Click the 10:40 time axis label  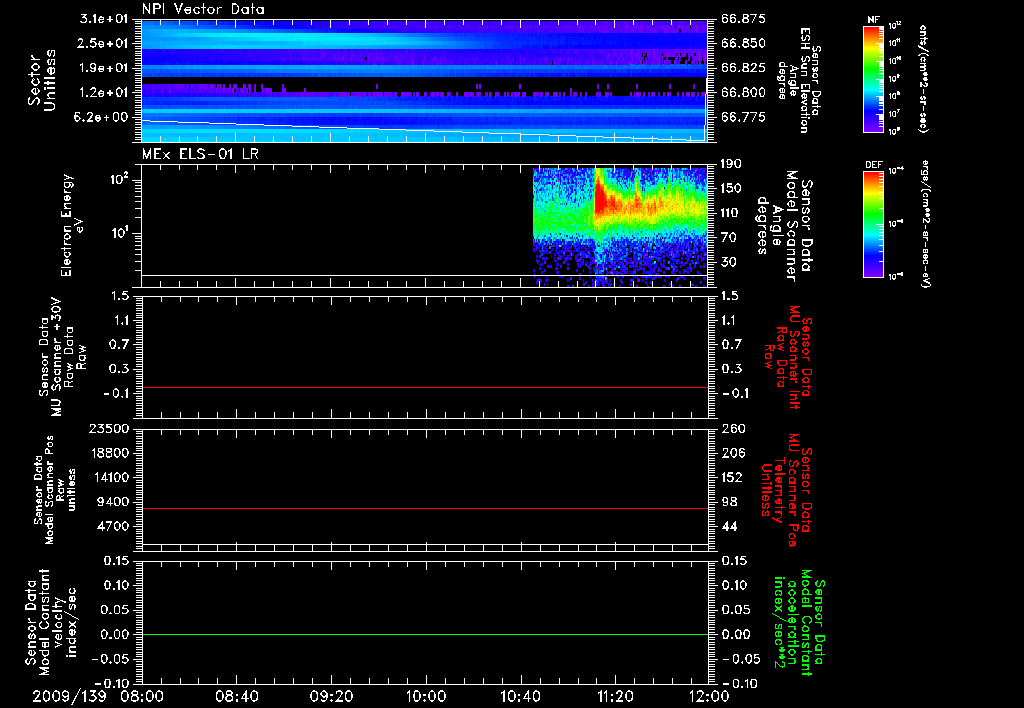tap(520, 697)
